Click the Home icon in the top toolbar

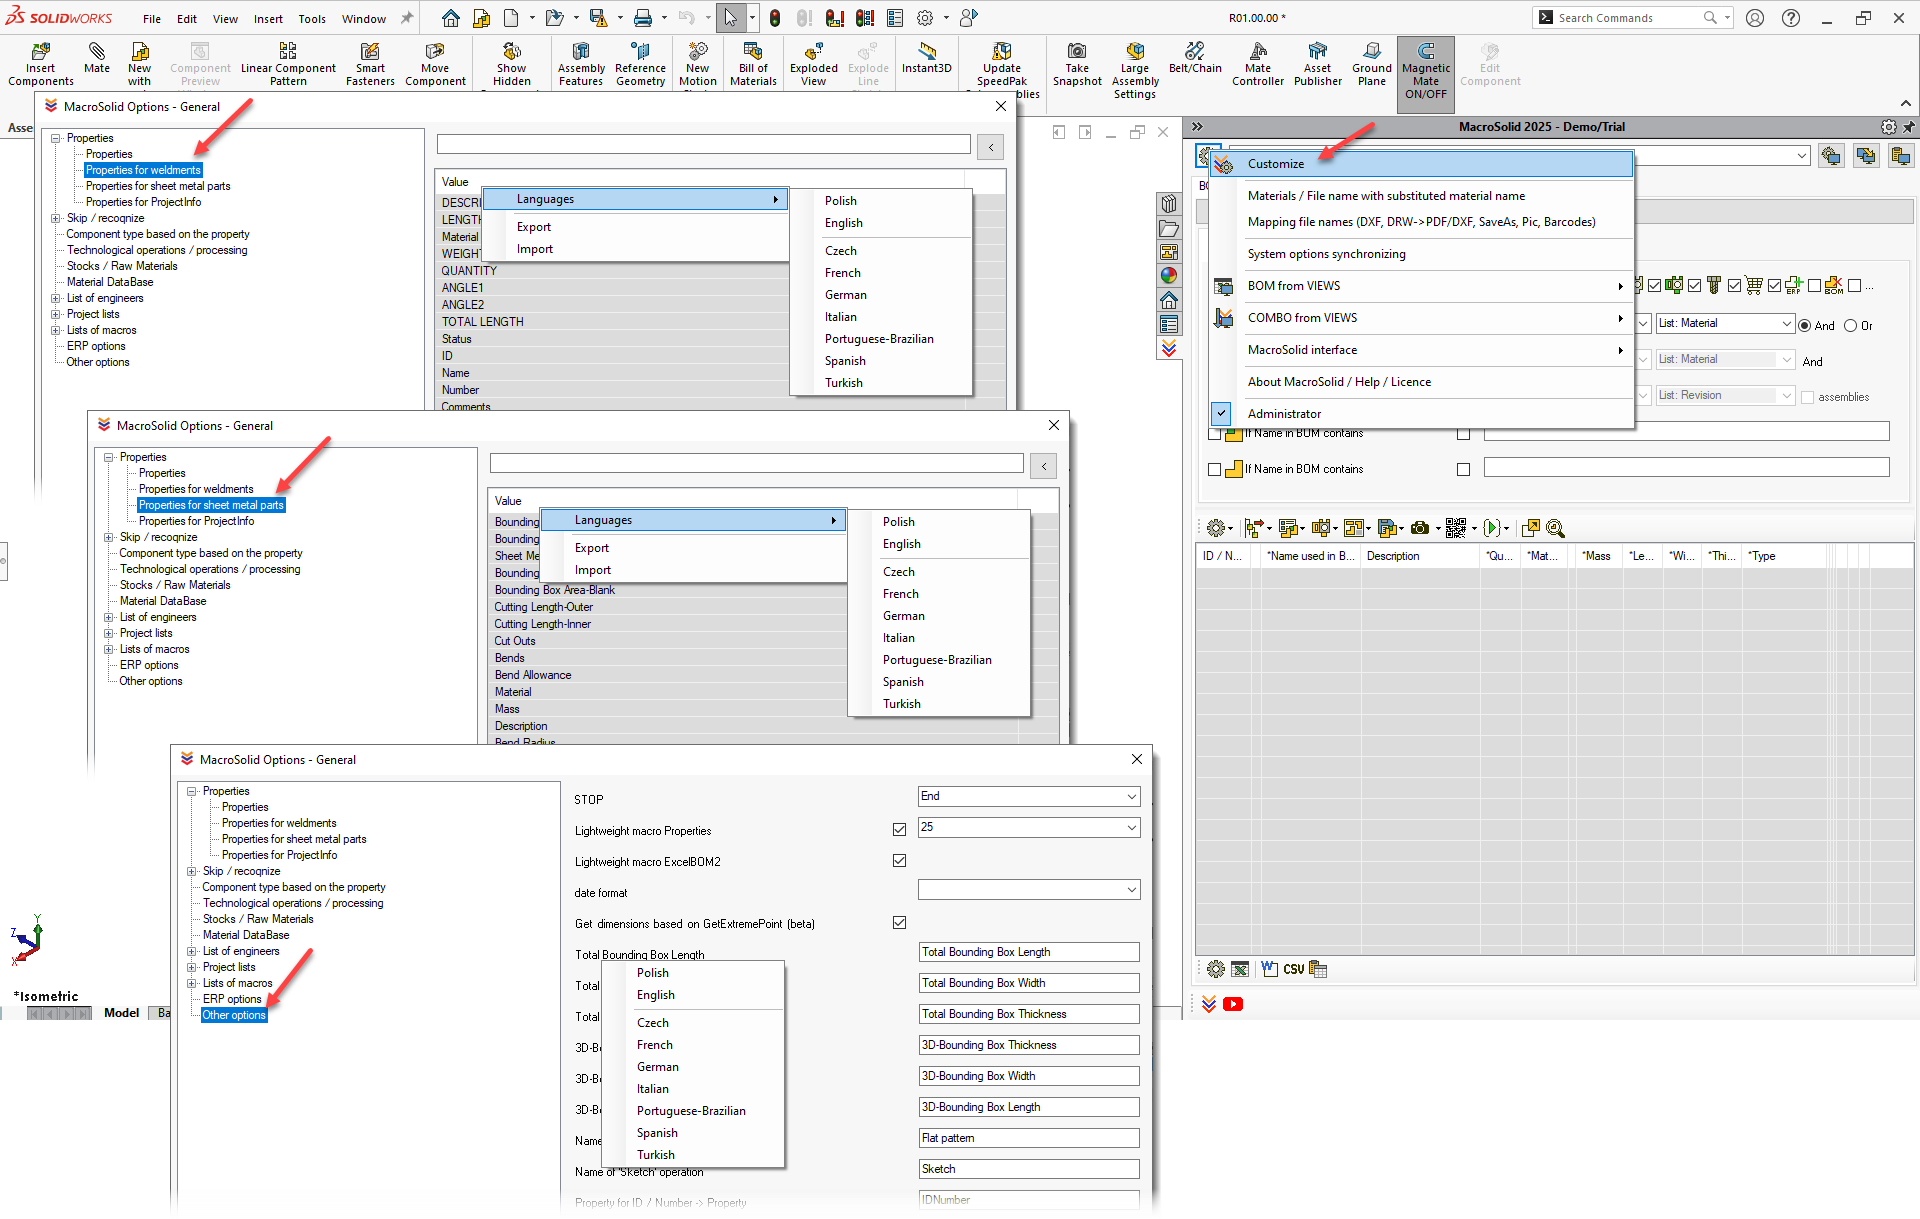(x=451, y=18)
